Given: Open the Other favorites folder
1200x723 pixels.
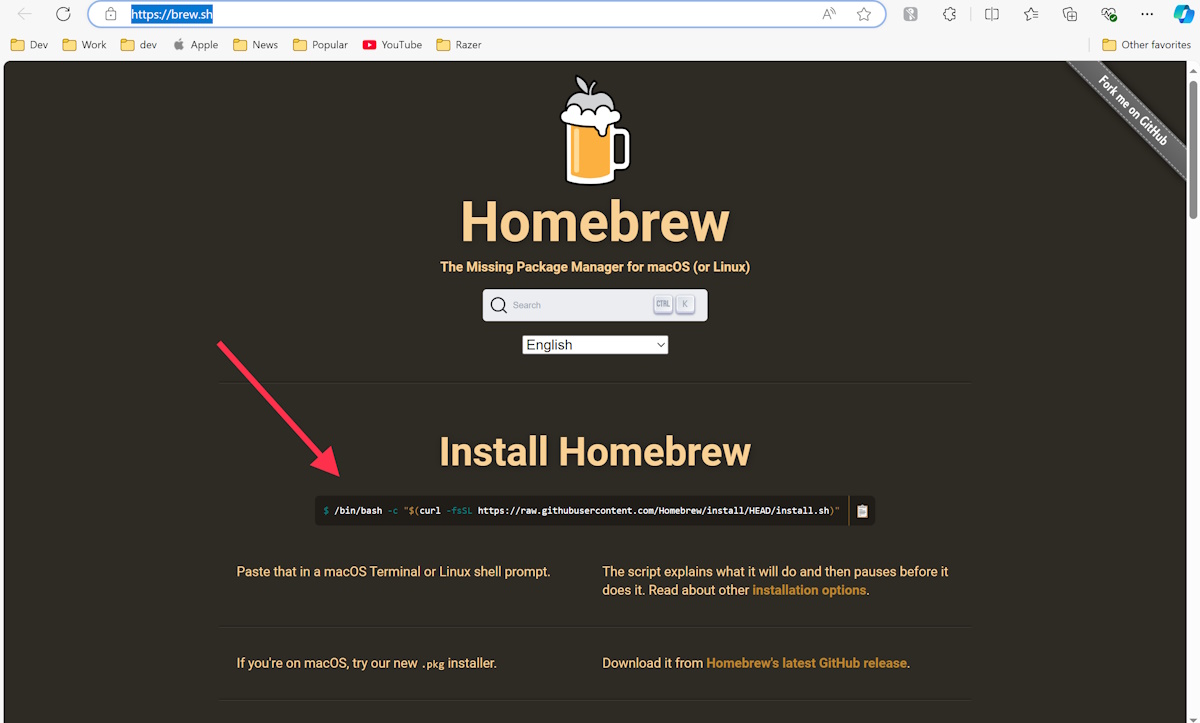Looking at the screenshot, I should point(1146,45).
